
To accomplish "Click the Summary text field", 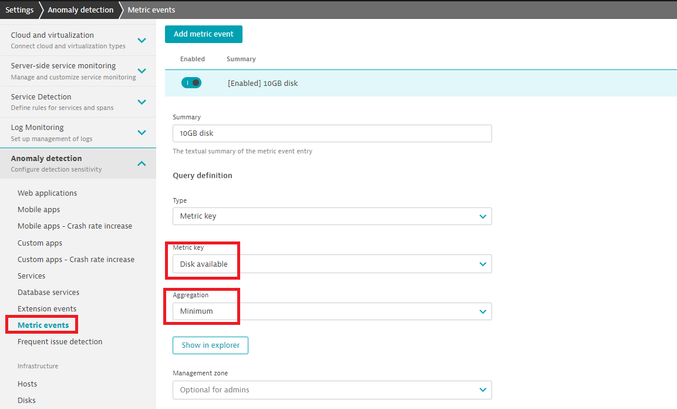I will [x=332, y=133].
